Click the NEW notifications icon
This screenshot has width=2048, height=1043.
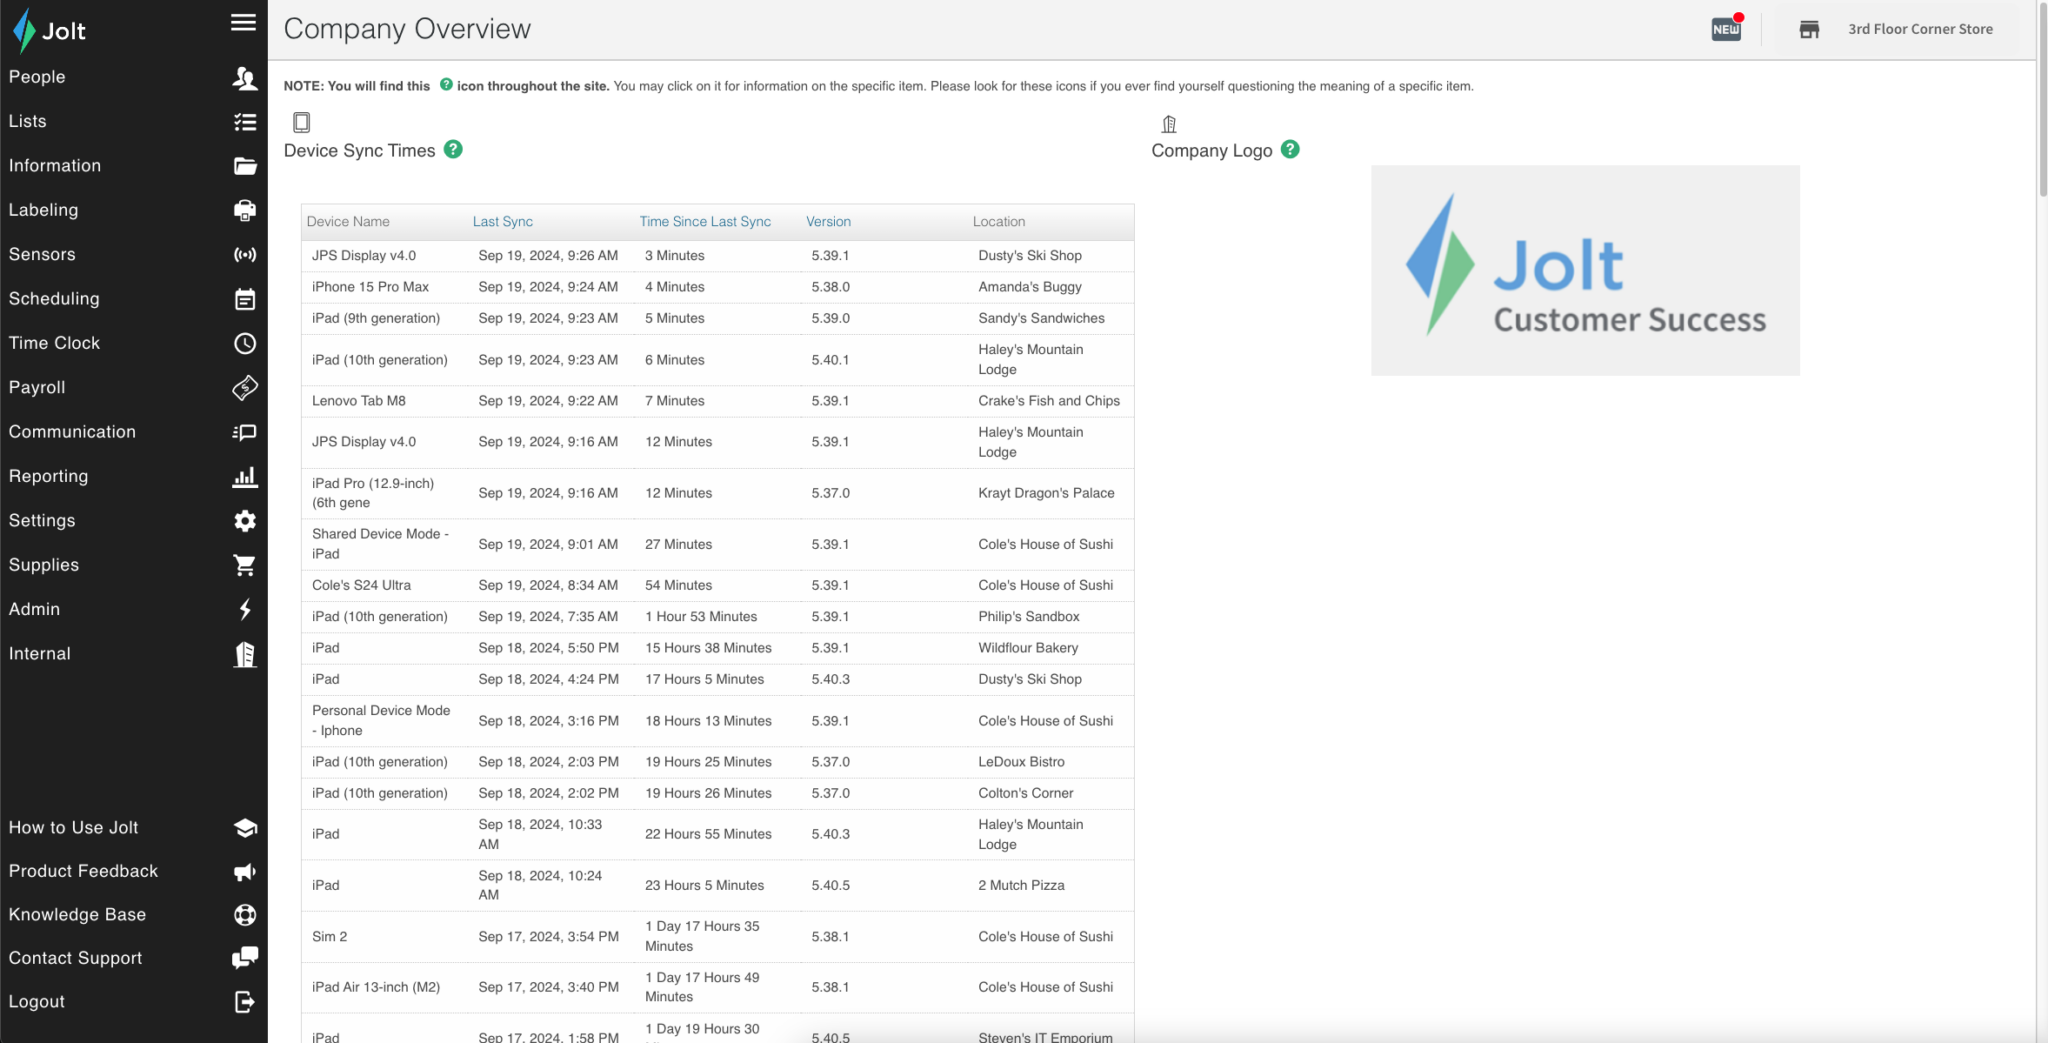tap(1726, 29)
